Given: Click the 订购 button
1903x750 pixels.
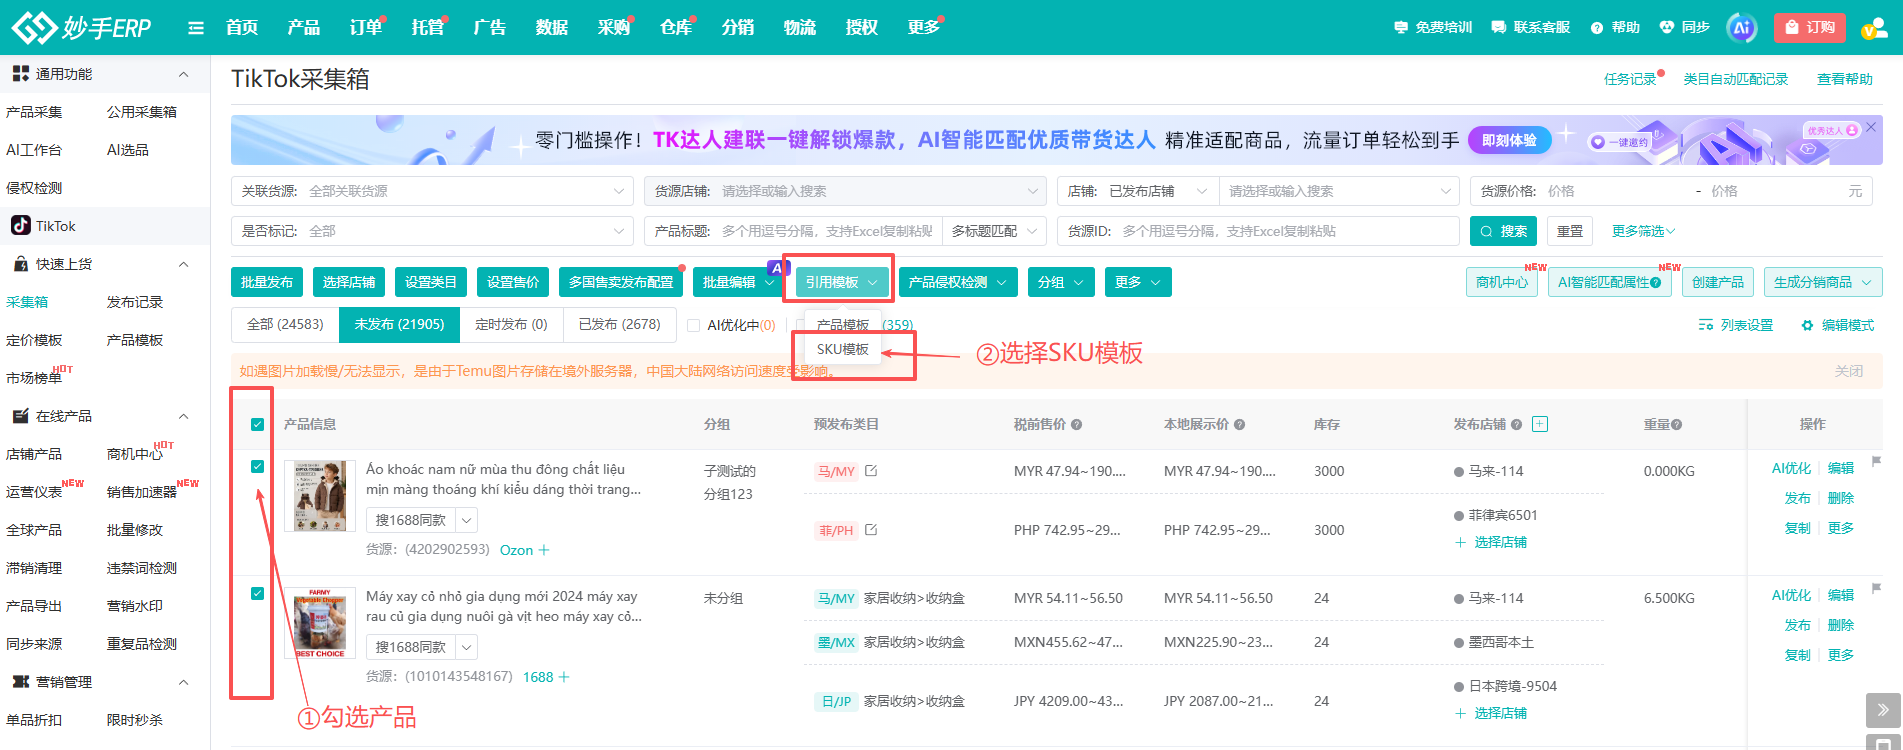Looking at the screenshot, I should click(x=1809, y=27).
